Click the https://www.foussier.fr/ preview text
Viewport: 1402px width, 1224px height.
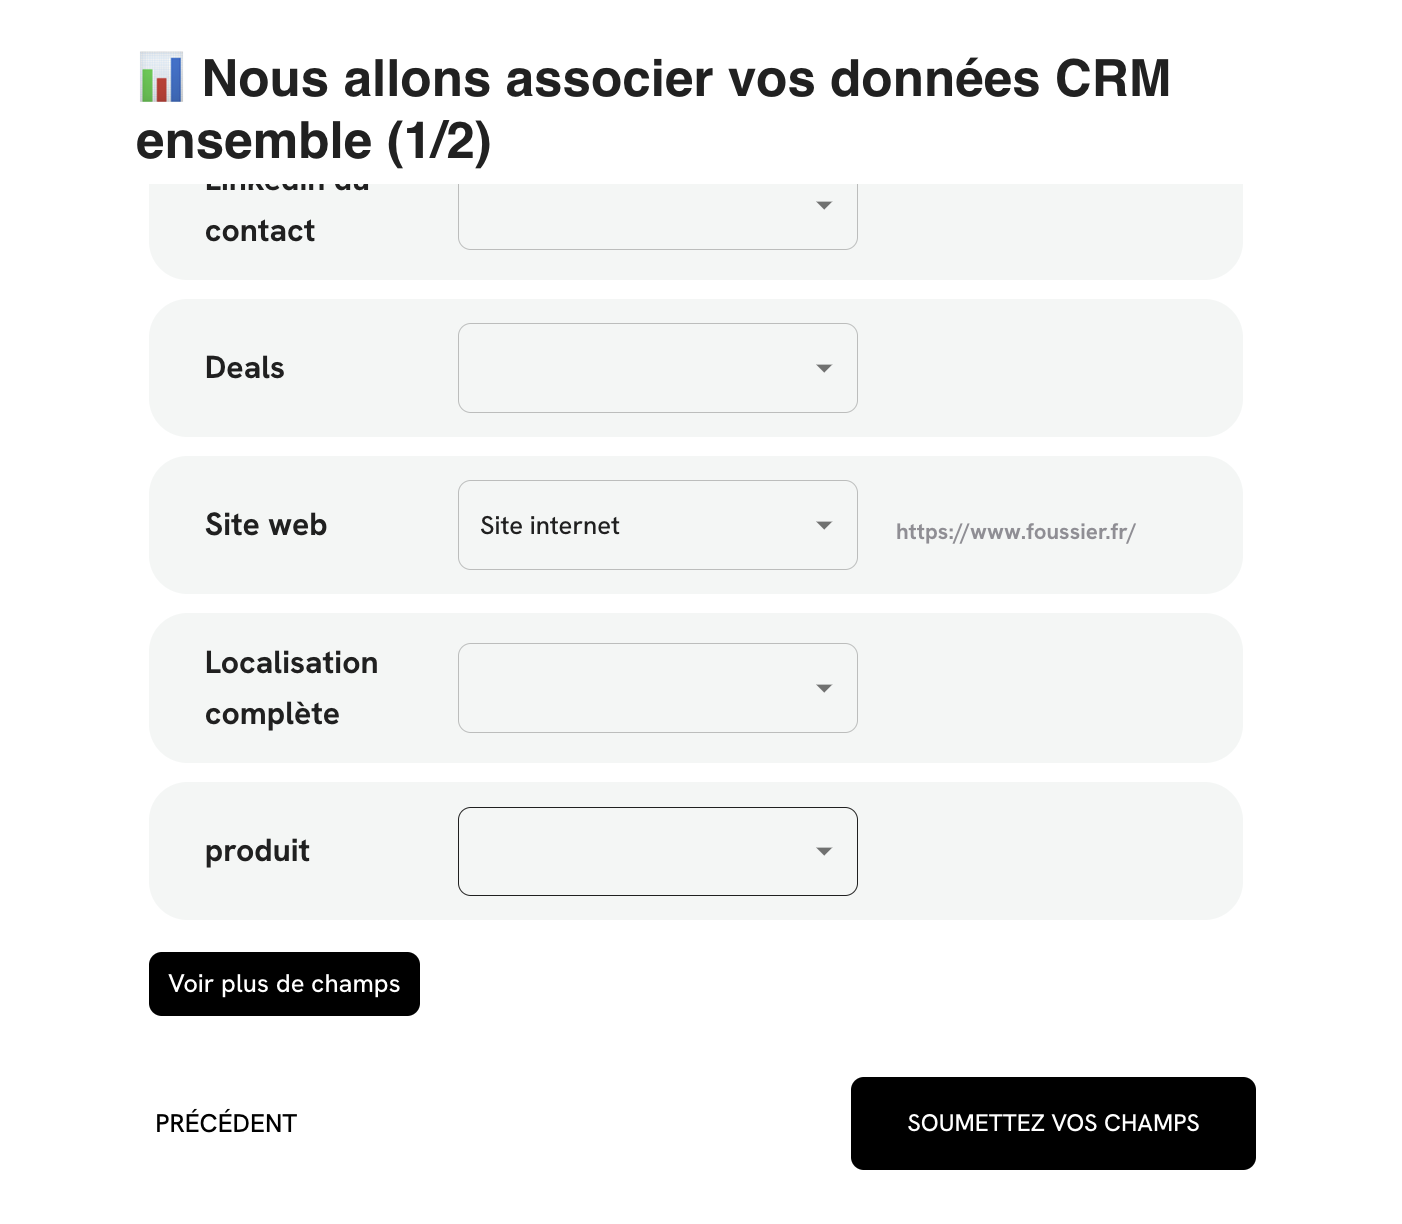pyautogui.click(x=1015, y=532)
